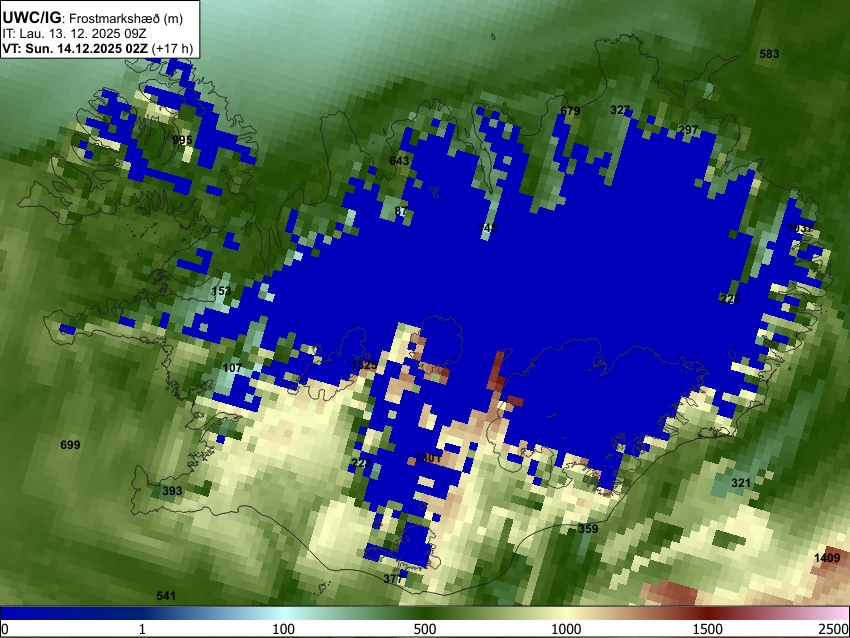Click the map value label 153
Viewport: 850px width, 638px height.
tap(221, 291)
